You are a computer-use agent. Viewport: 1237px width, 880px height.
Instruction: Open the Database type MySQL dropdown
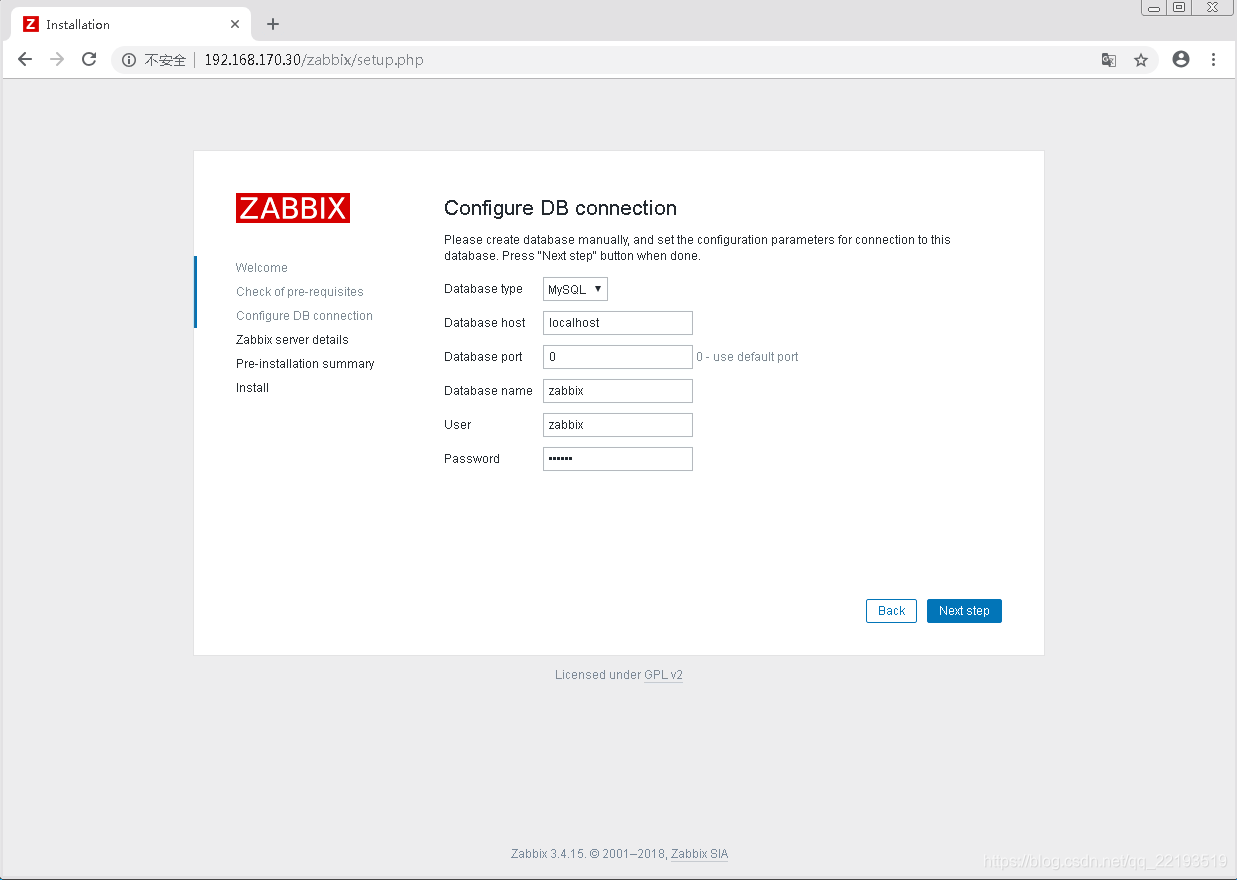[575, 289]
